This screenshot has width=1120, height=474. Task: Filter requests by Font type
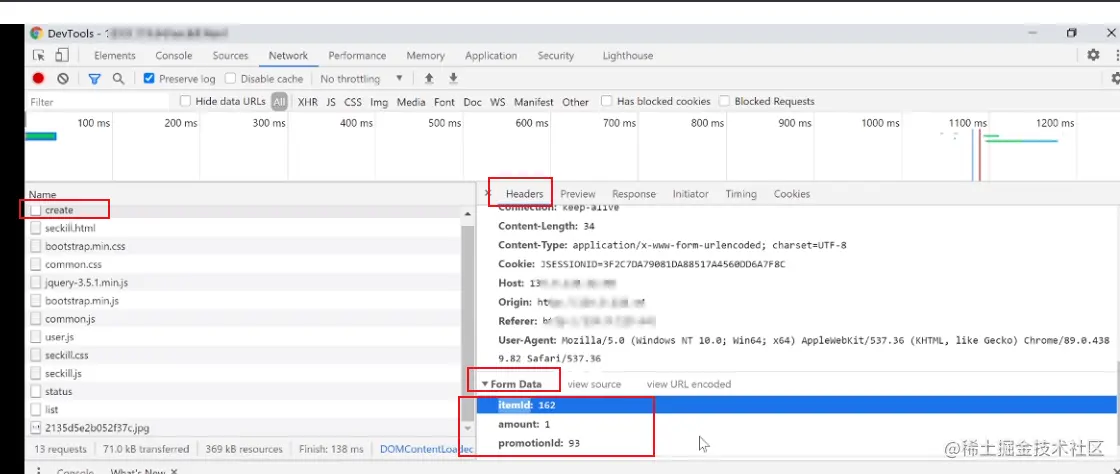444,102
